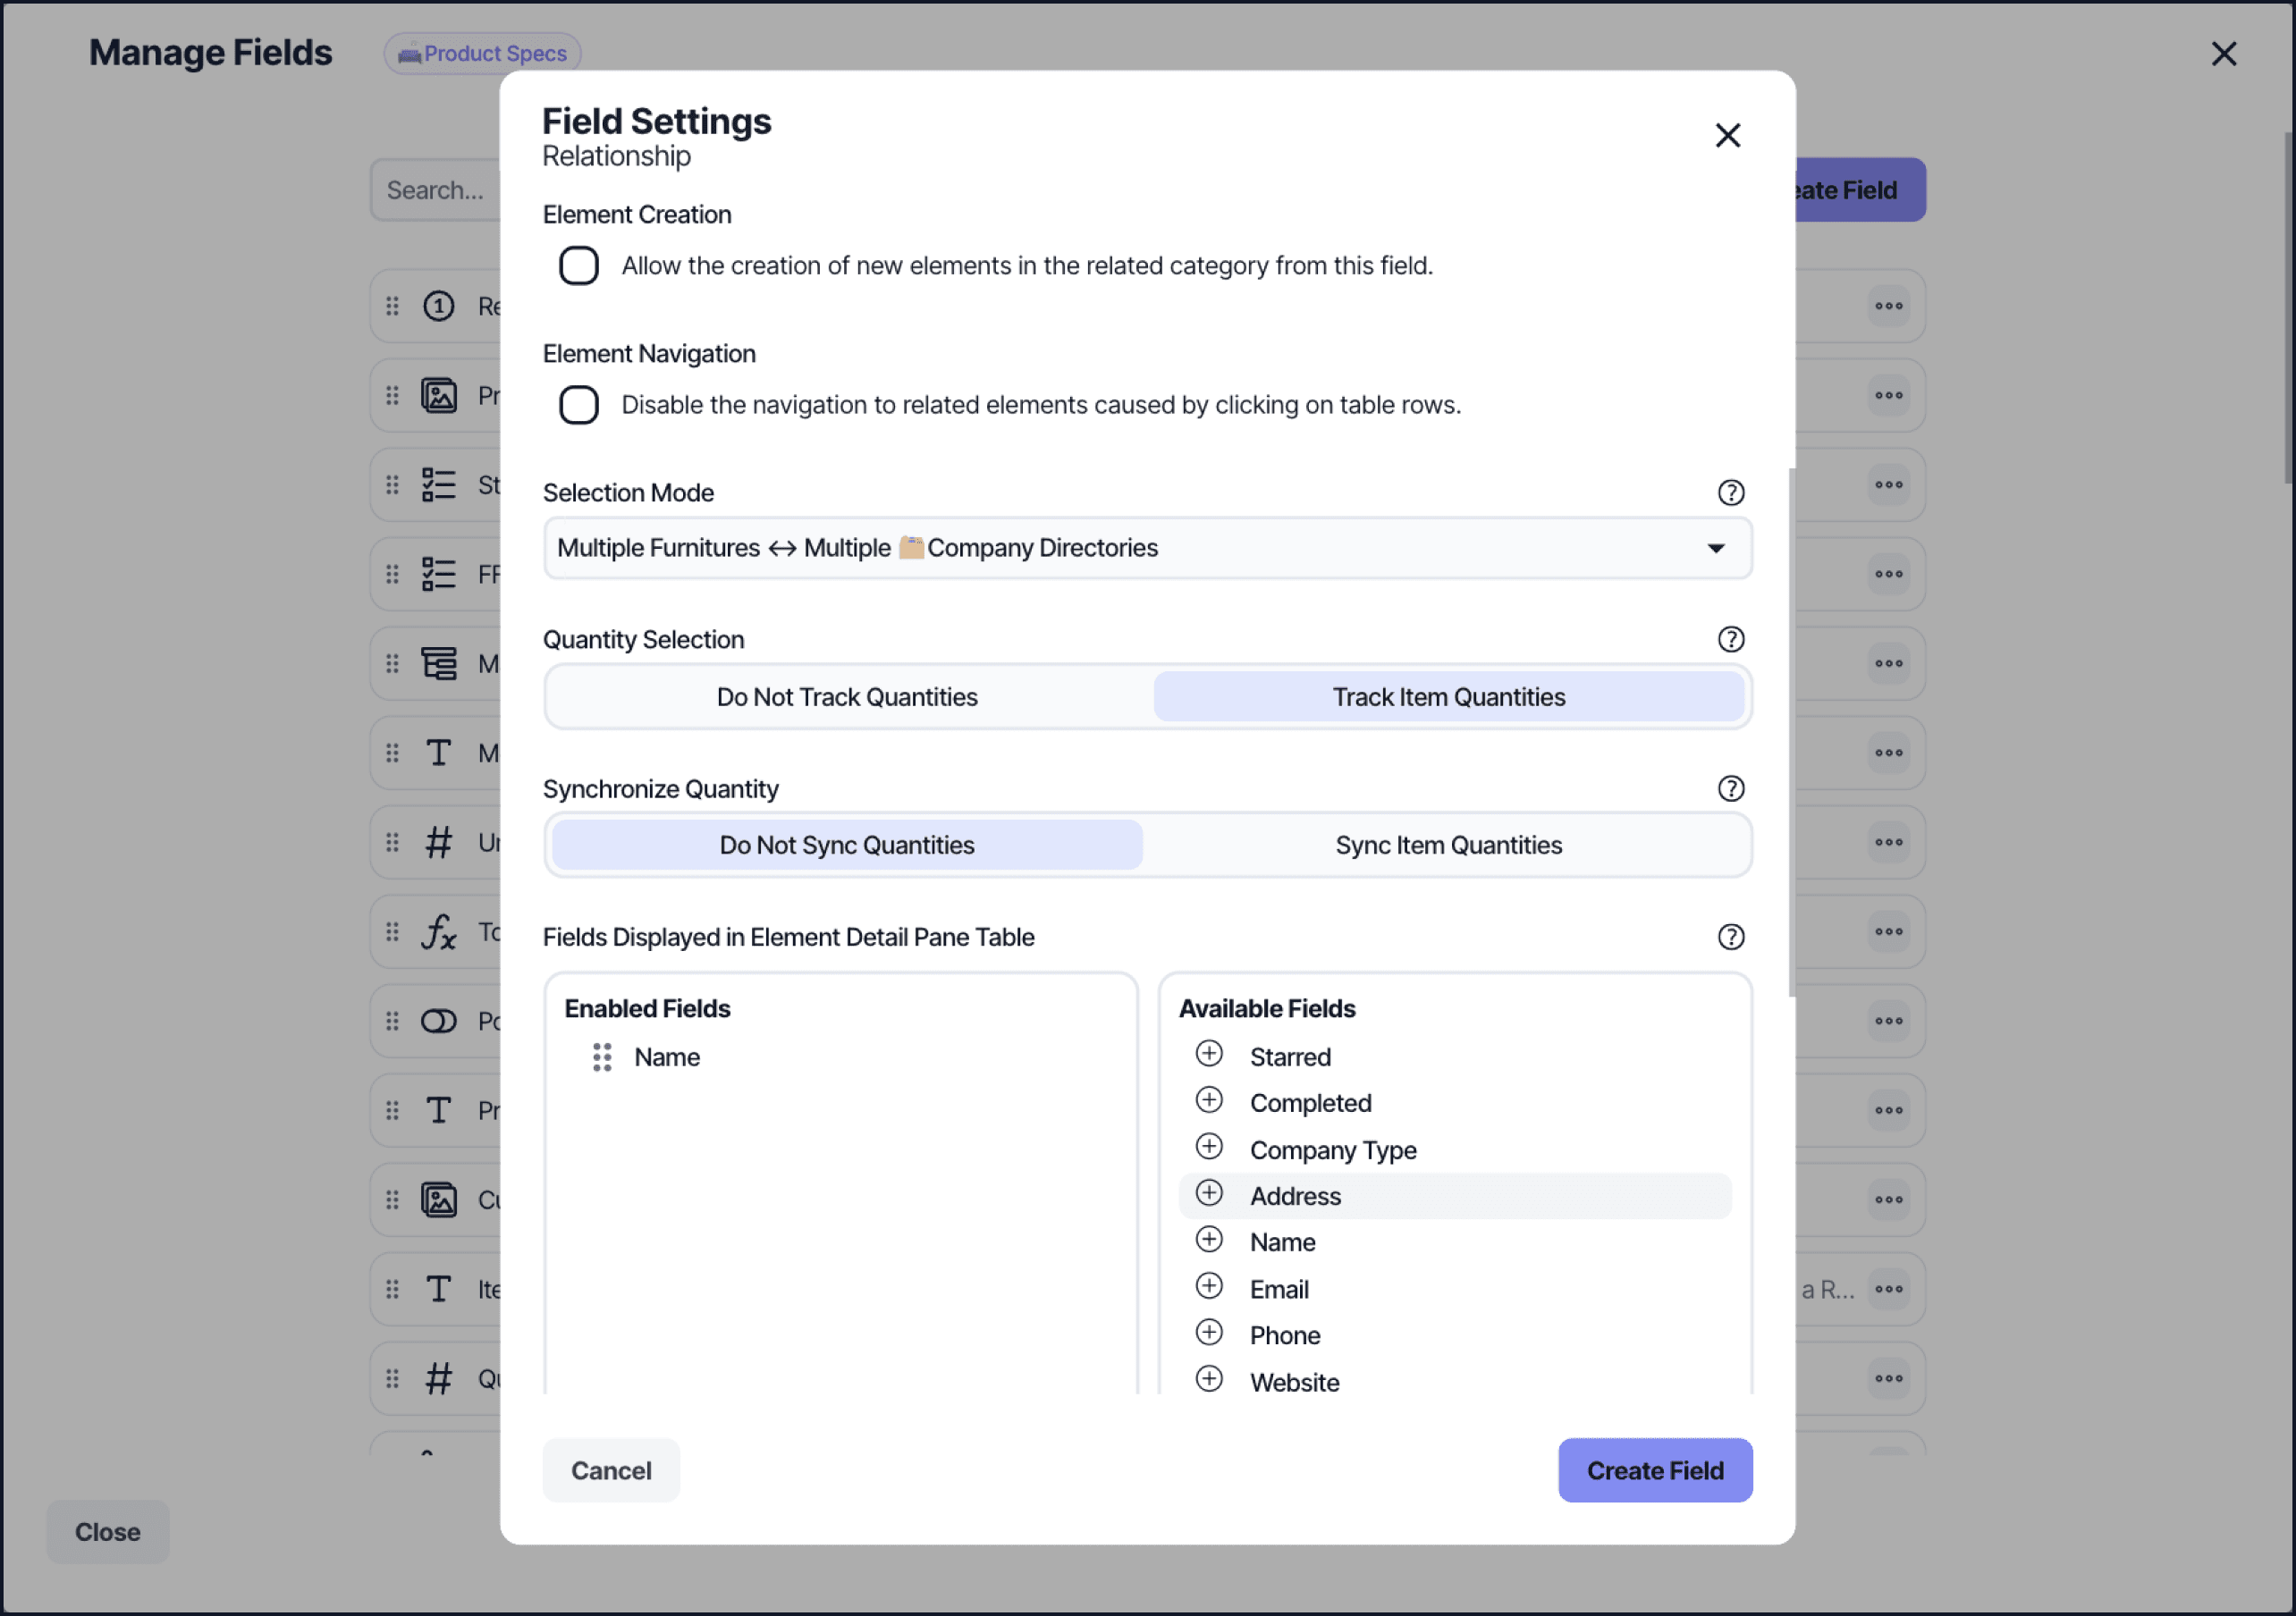The height and width of the screenshot is (1616, 2296).
Task: Add Email field via plus icon
Action: (1209, 1286)
